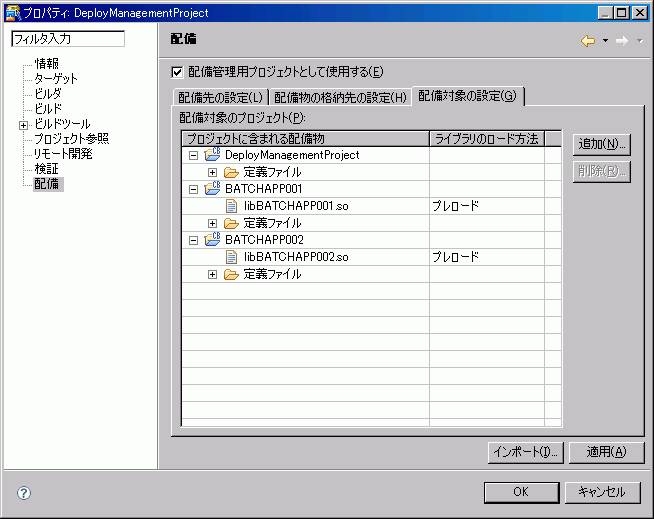Screen dimensions: 654x519
Task: Select 定義ファイル label under DeployManagementProject
Action: click(x=272, y=172)
